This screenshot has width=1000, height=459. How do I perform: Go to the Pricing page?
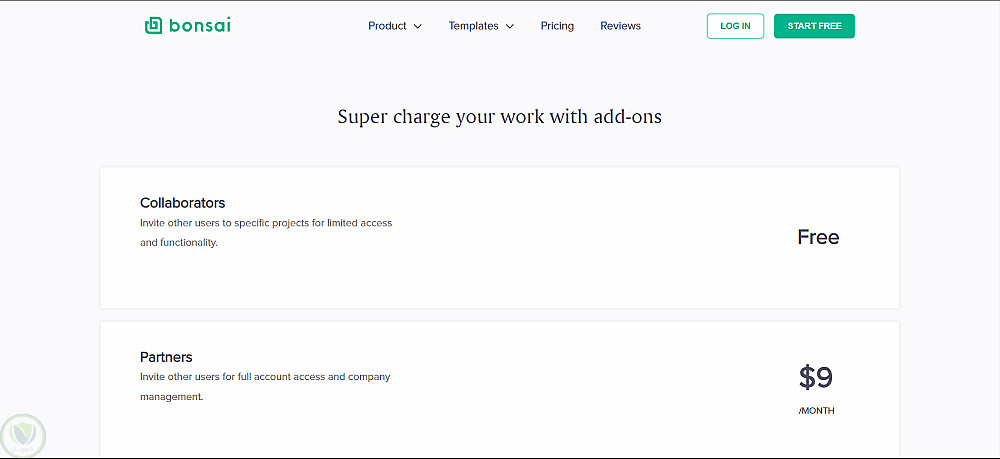coord(557,26)
